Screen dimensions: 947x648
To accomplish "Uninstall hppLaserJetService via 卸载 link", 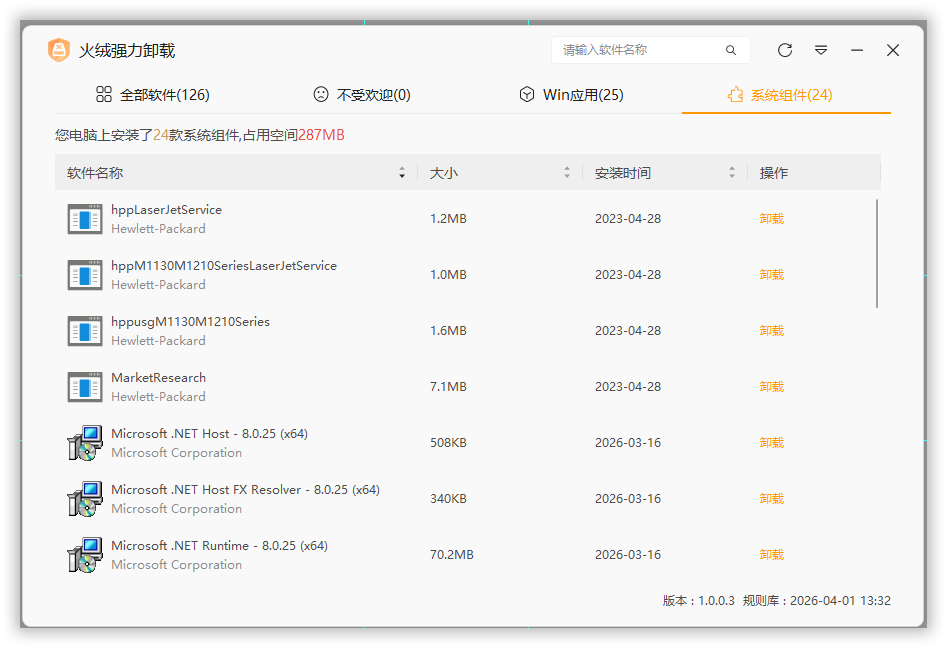I will pos(771,219).
